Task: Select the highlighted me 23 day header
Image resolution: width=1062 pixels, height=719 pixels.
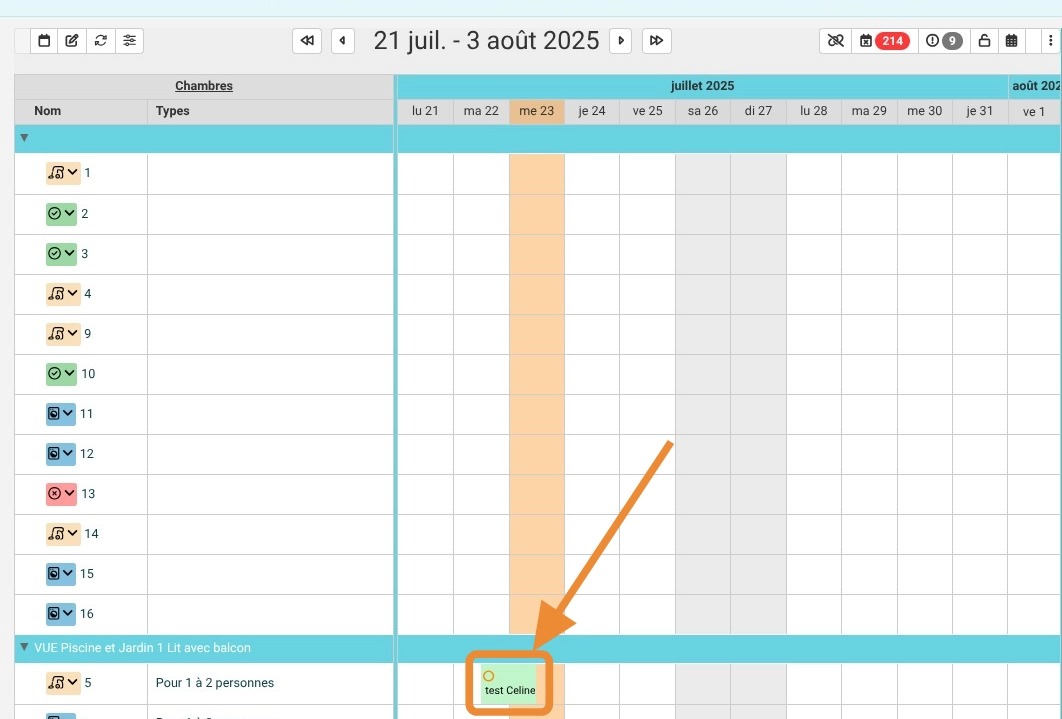Action: pos(536,111)
